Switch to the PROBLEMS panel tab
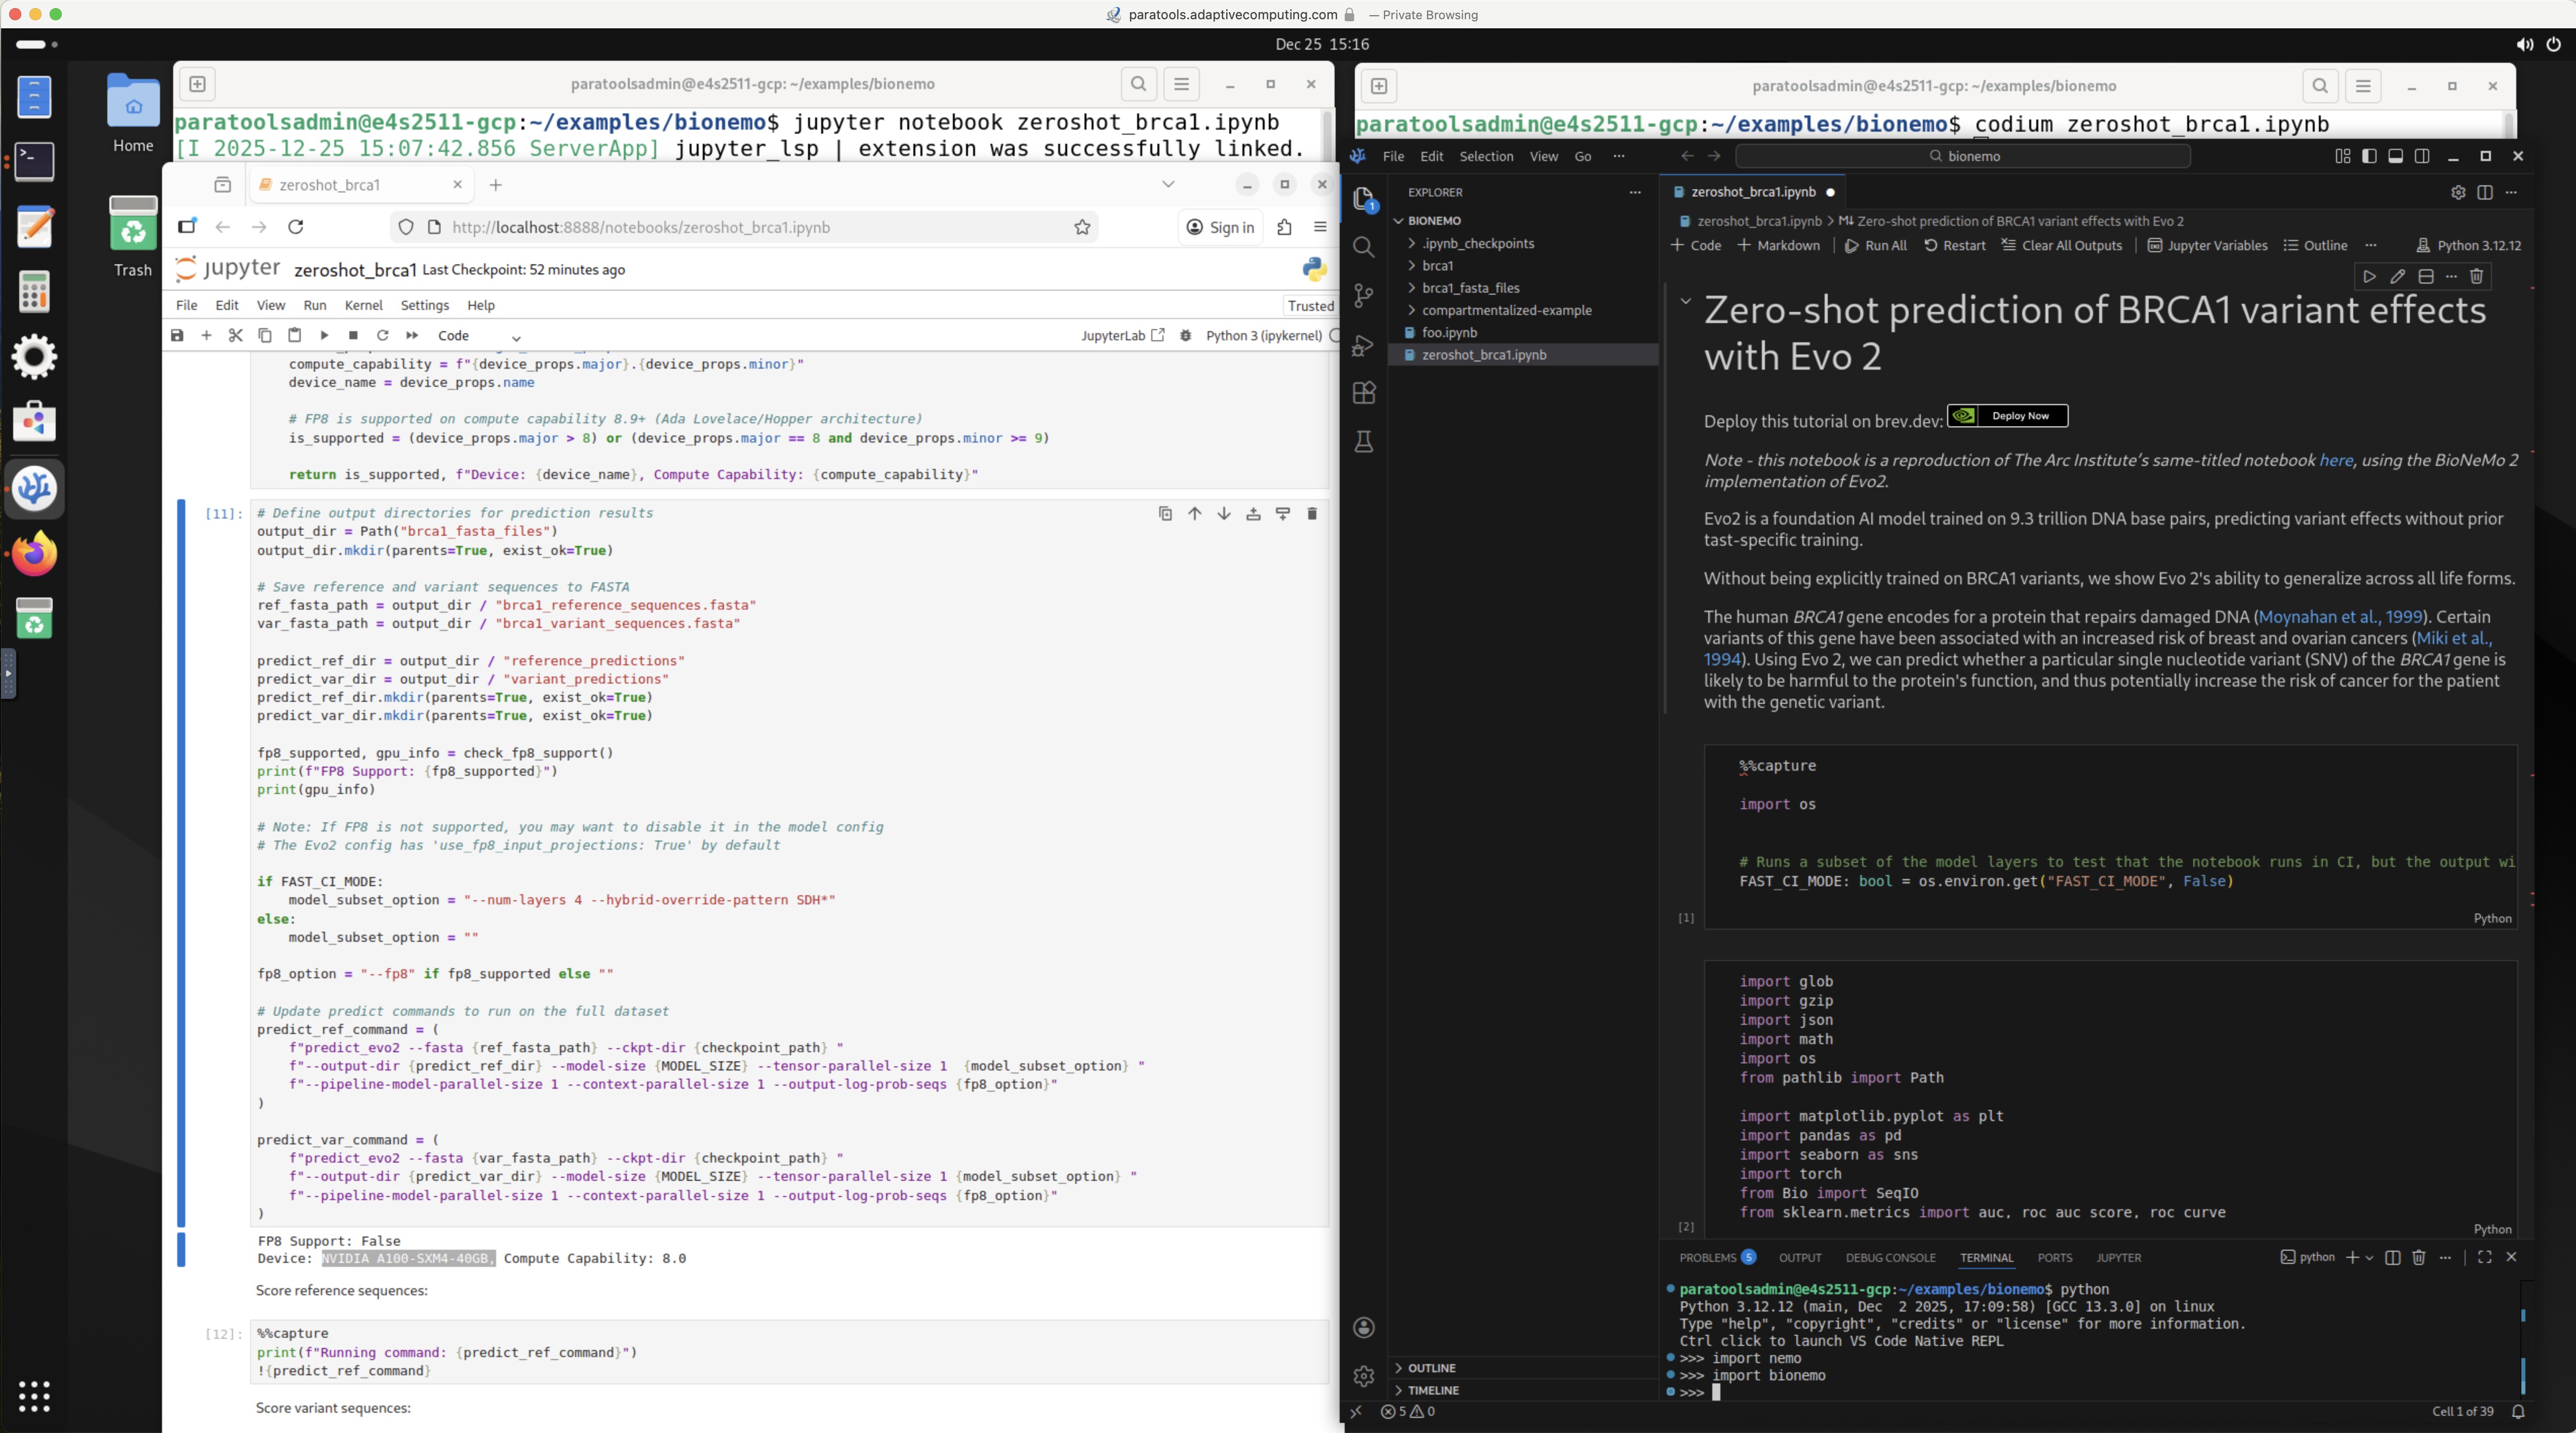The image size is (2576, 1433). 1707,1258
